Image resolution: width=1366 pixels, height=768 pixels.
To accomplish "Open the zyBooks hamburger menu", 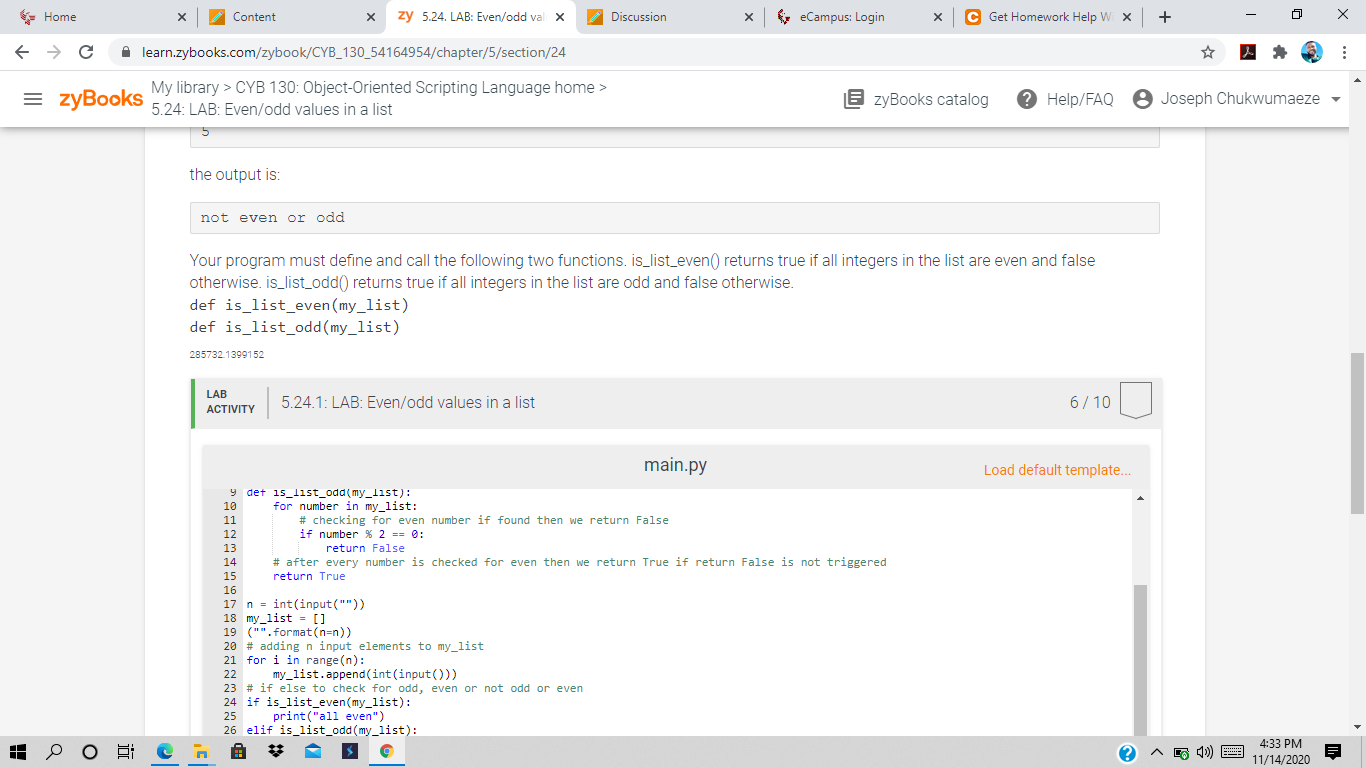I will pyautogui.click(x=33, y=99).
